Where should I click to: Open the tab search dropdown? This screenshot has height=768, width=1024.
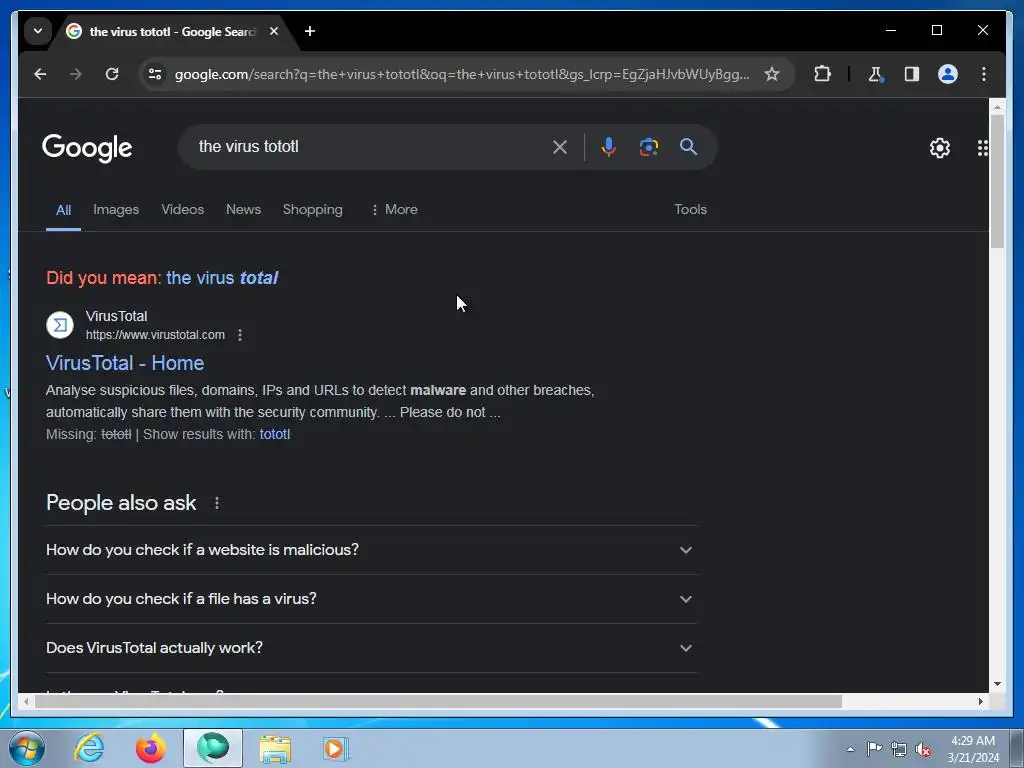coord(38,31)
